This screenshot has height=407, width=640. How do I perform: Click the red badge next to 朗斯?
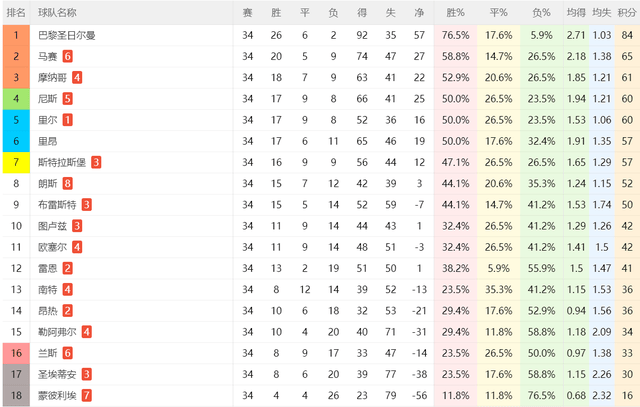pos(68,183)
